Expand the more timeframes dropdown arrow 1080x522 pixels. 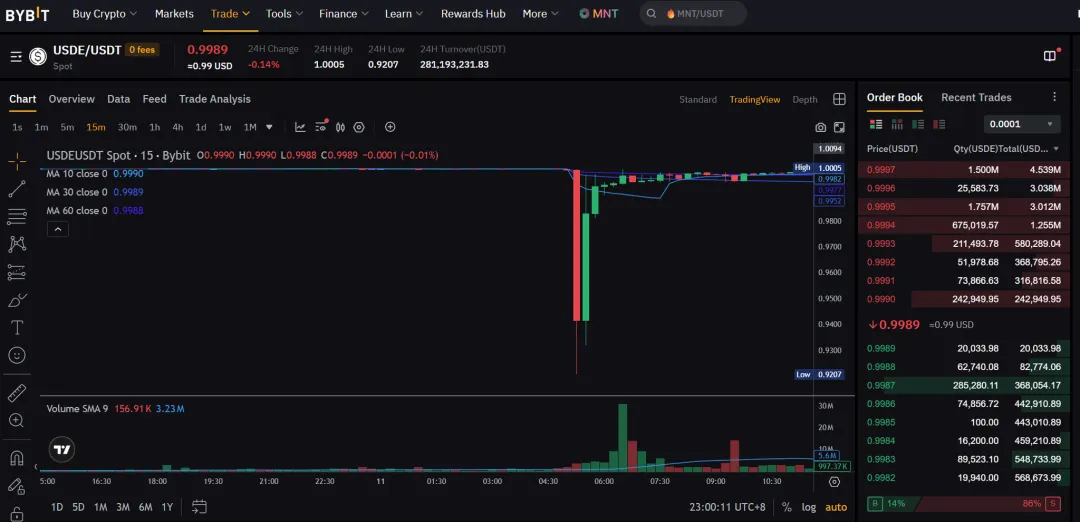click(x=269, y=127)
